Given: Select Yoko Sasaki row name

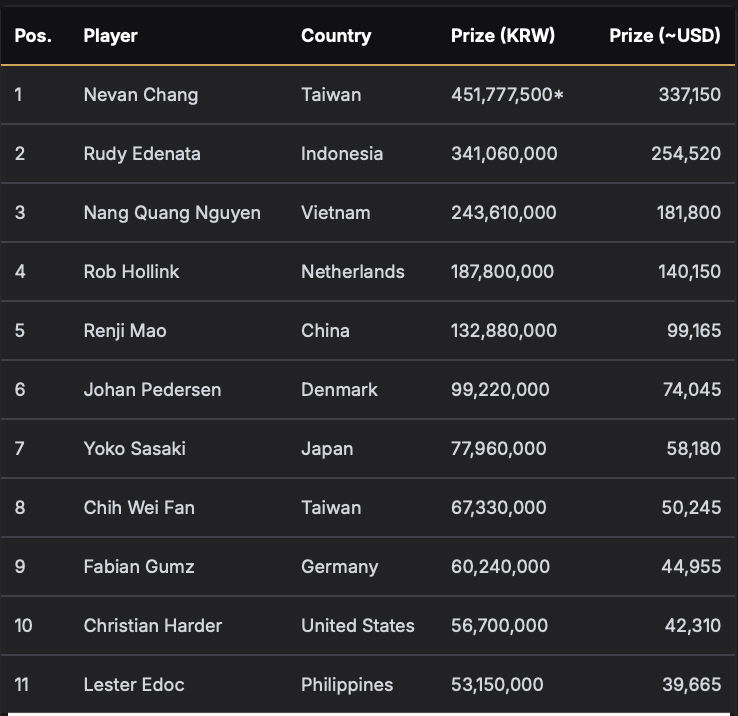Looking at the screenshot, I should click(x=135, y=449).
